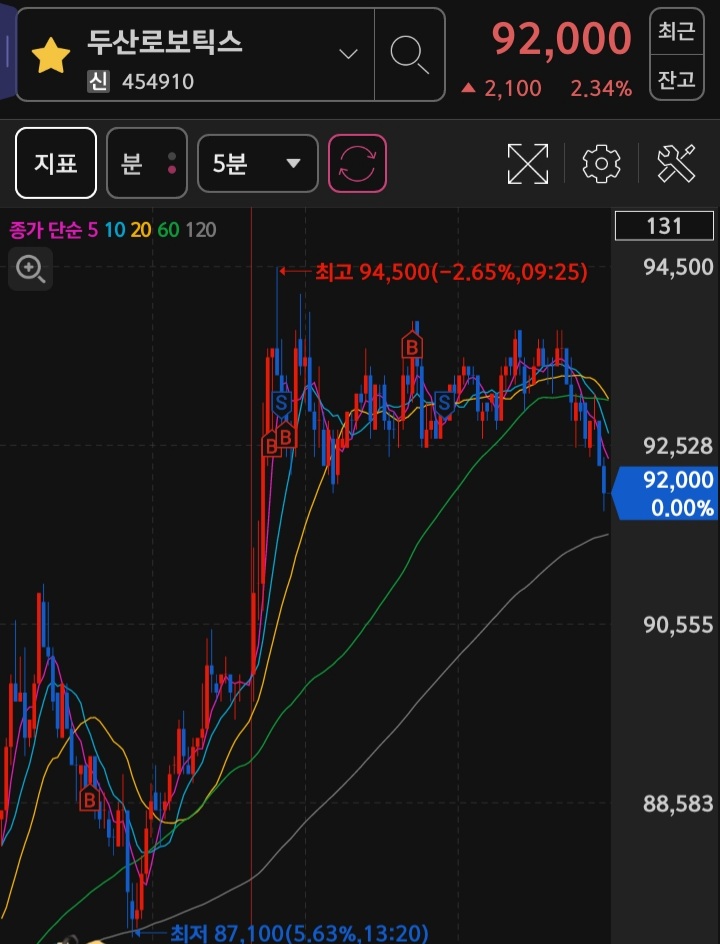Screen dimensions: 720x944
Task: Click the topmost B buy marker
Action: [412, 346]
